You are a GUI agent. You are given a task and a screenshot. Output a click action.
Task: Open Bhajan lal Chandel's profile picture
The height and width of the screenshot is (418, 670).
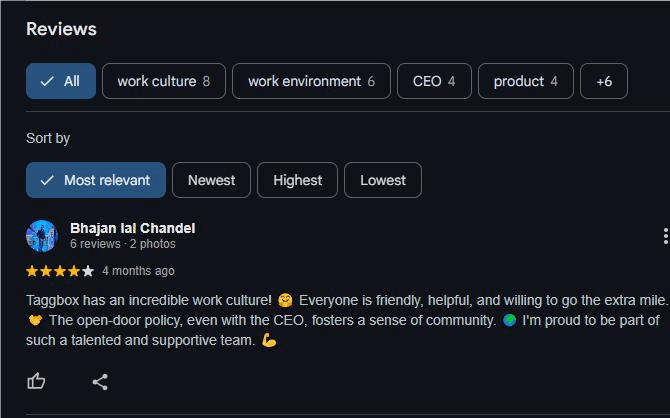click(42, 236)
